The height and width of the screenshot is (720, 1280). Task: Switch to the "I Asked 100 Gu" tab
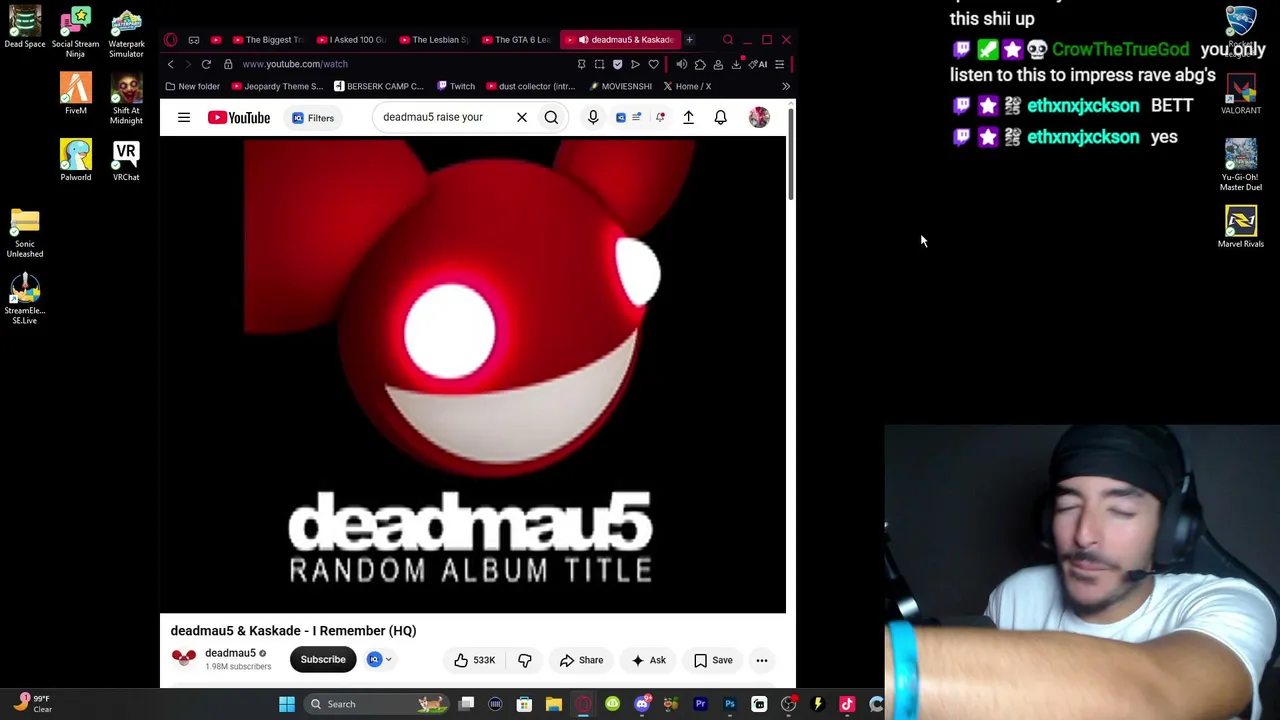351,40
